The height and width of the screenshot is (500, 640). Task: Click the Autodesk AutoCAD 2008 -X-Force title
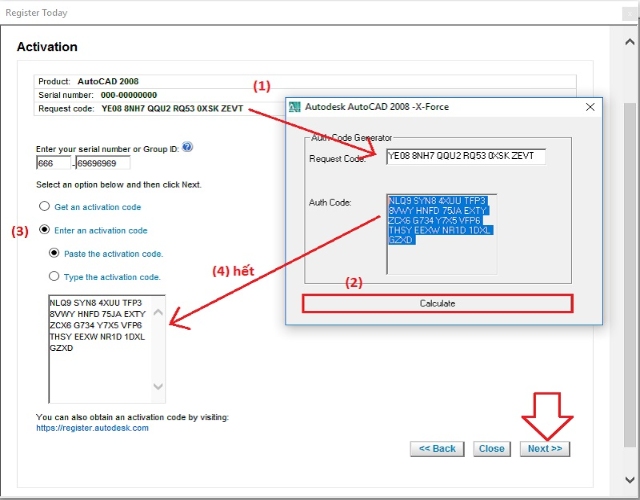tap(377, 107)
